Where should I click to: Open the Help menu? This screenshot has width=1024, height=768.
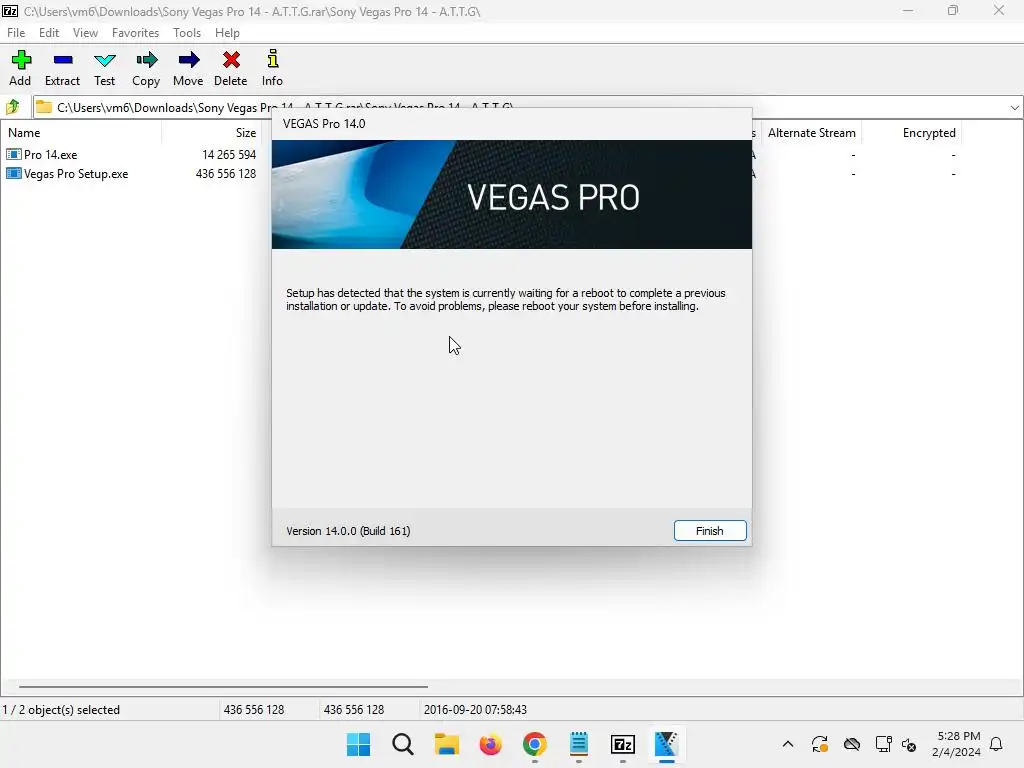tap(227, 33)
